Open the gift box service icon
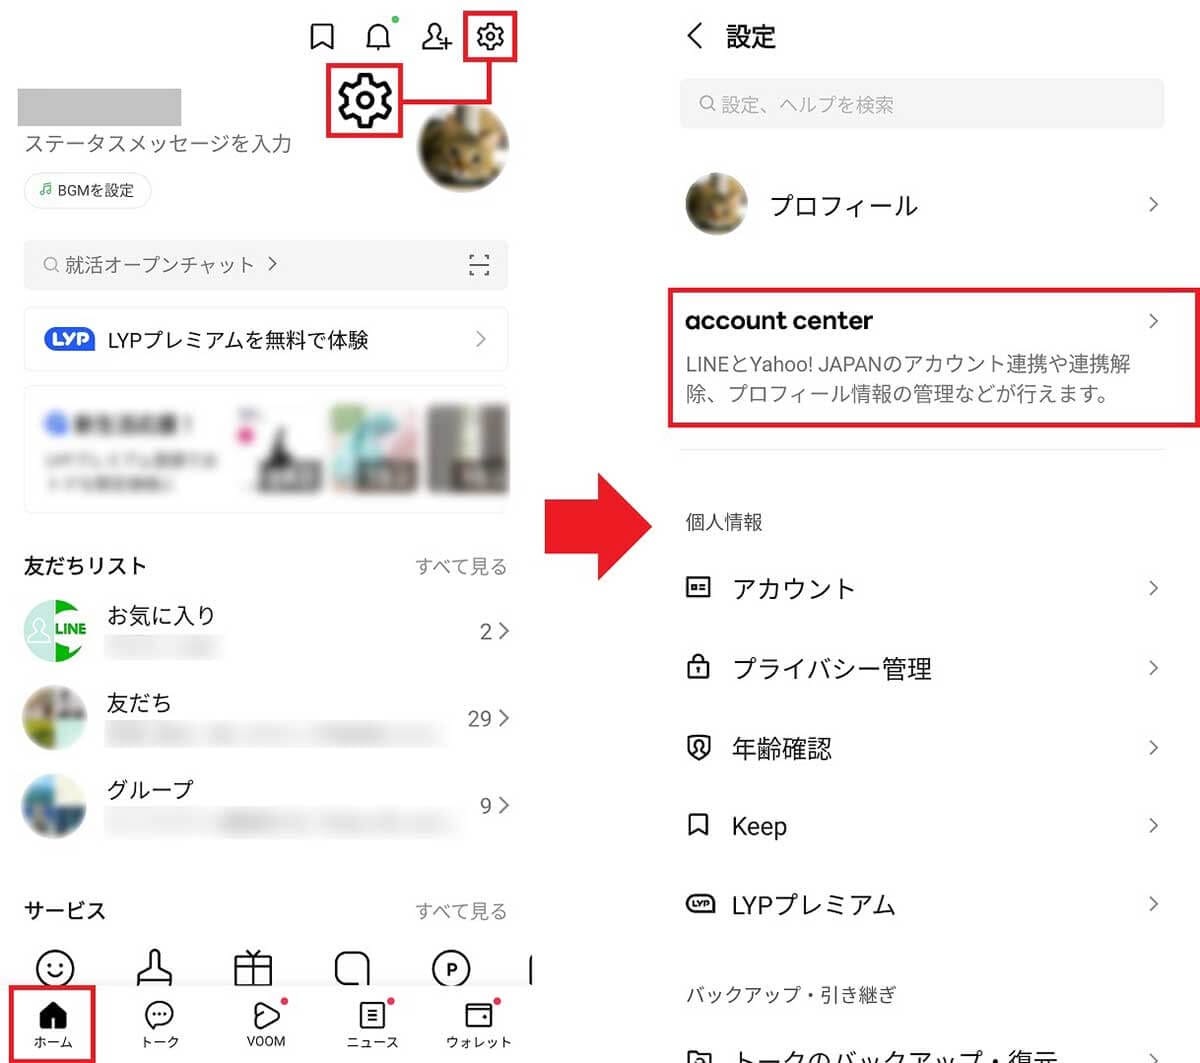The image size is (1200, 1063). (253, 968)
